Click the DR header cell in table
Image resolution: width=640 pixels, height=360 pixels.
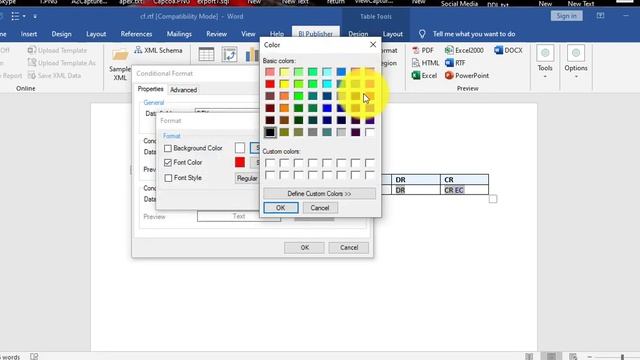coord(416,180)
